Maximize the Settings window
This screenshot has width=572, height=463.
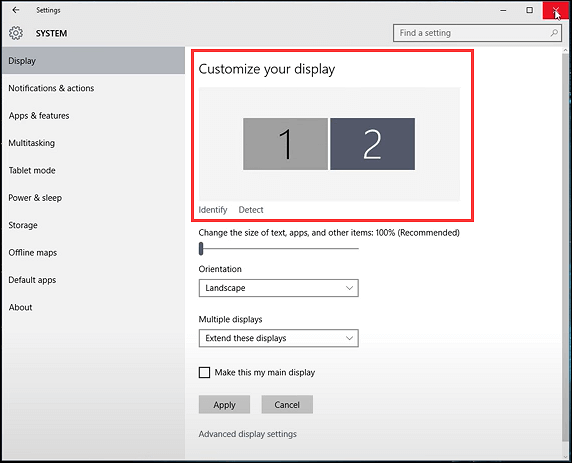[529, 10]
